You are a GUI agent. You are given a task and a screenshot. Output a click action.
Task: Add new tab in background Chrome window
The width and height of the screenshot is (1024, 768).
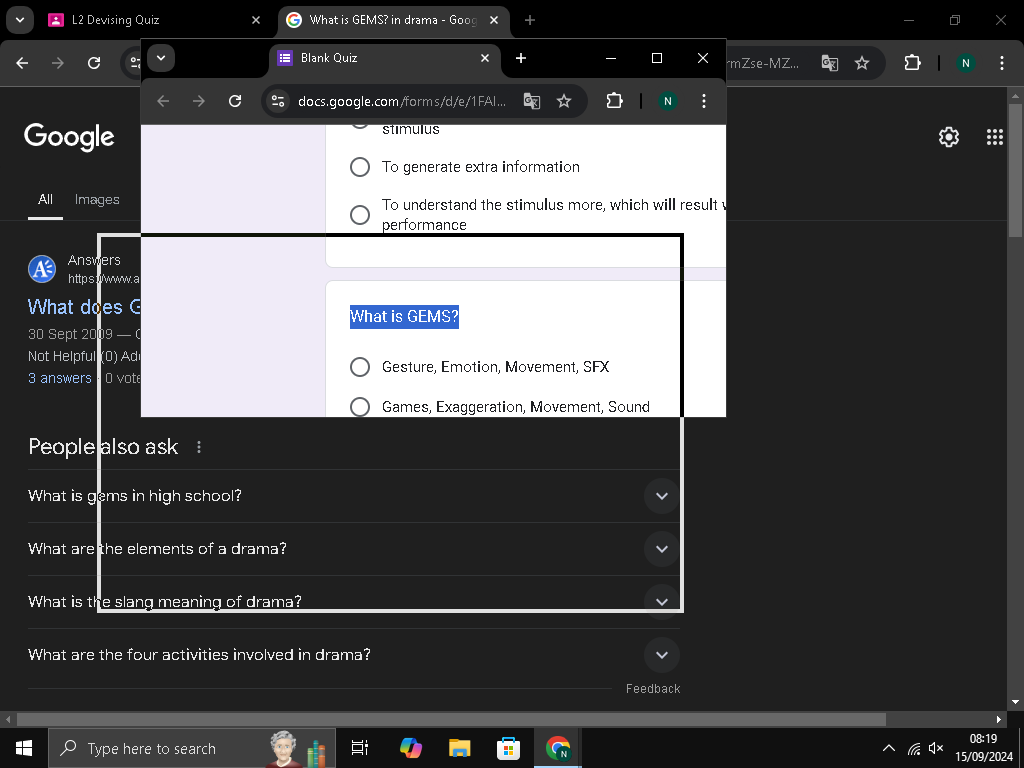click(530, 20)
